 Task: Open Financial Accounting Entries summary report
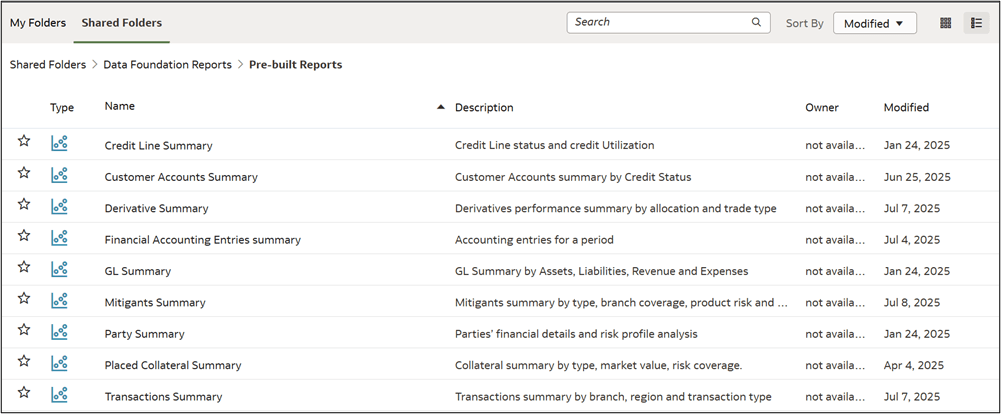[202, 239]
